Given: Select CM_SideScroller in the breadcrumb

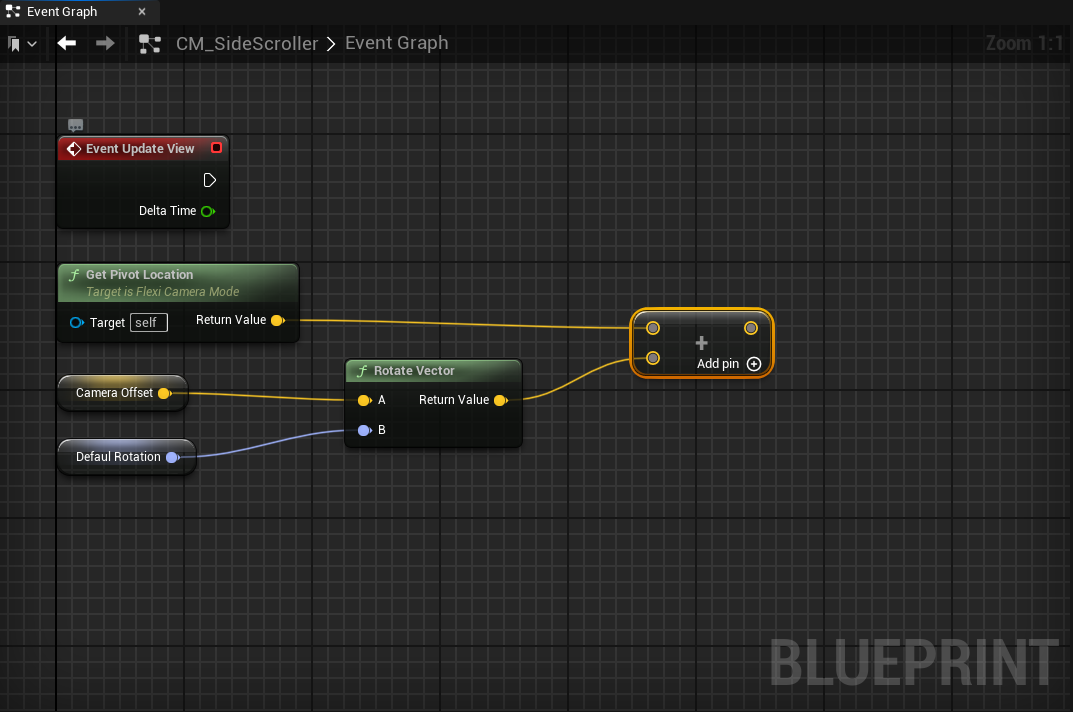Looking at the screenshot, I should coord(247,43).
